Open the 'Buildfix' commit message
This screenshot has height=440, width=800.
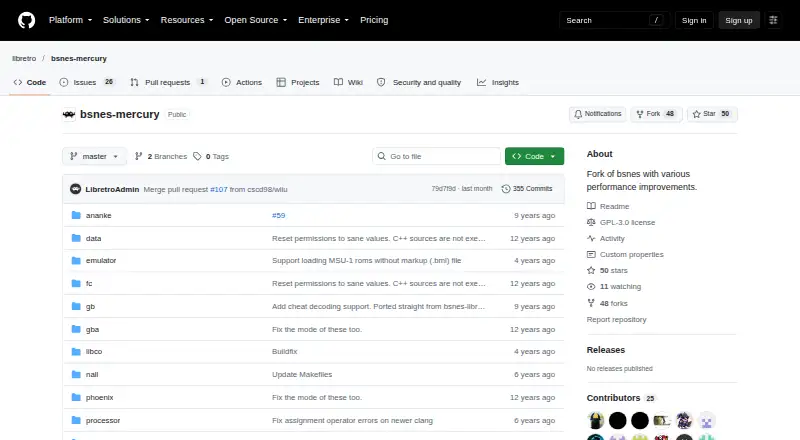tap(285, 352)
